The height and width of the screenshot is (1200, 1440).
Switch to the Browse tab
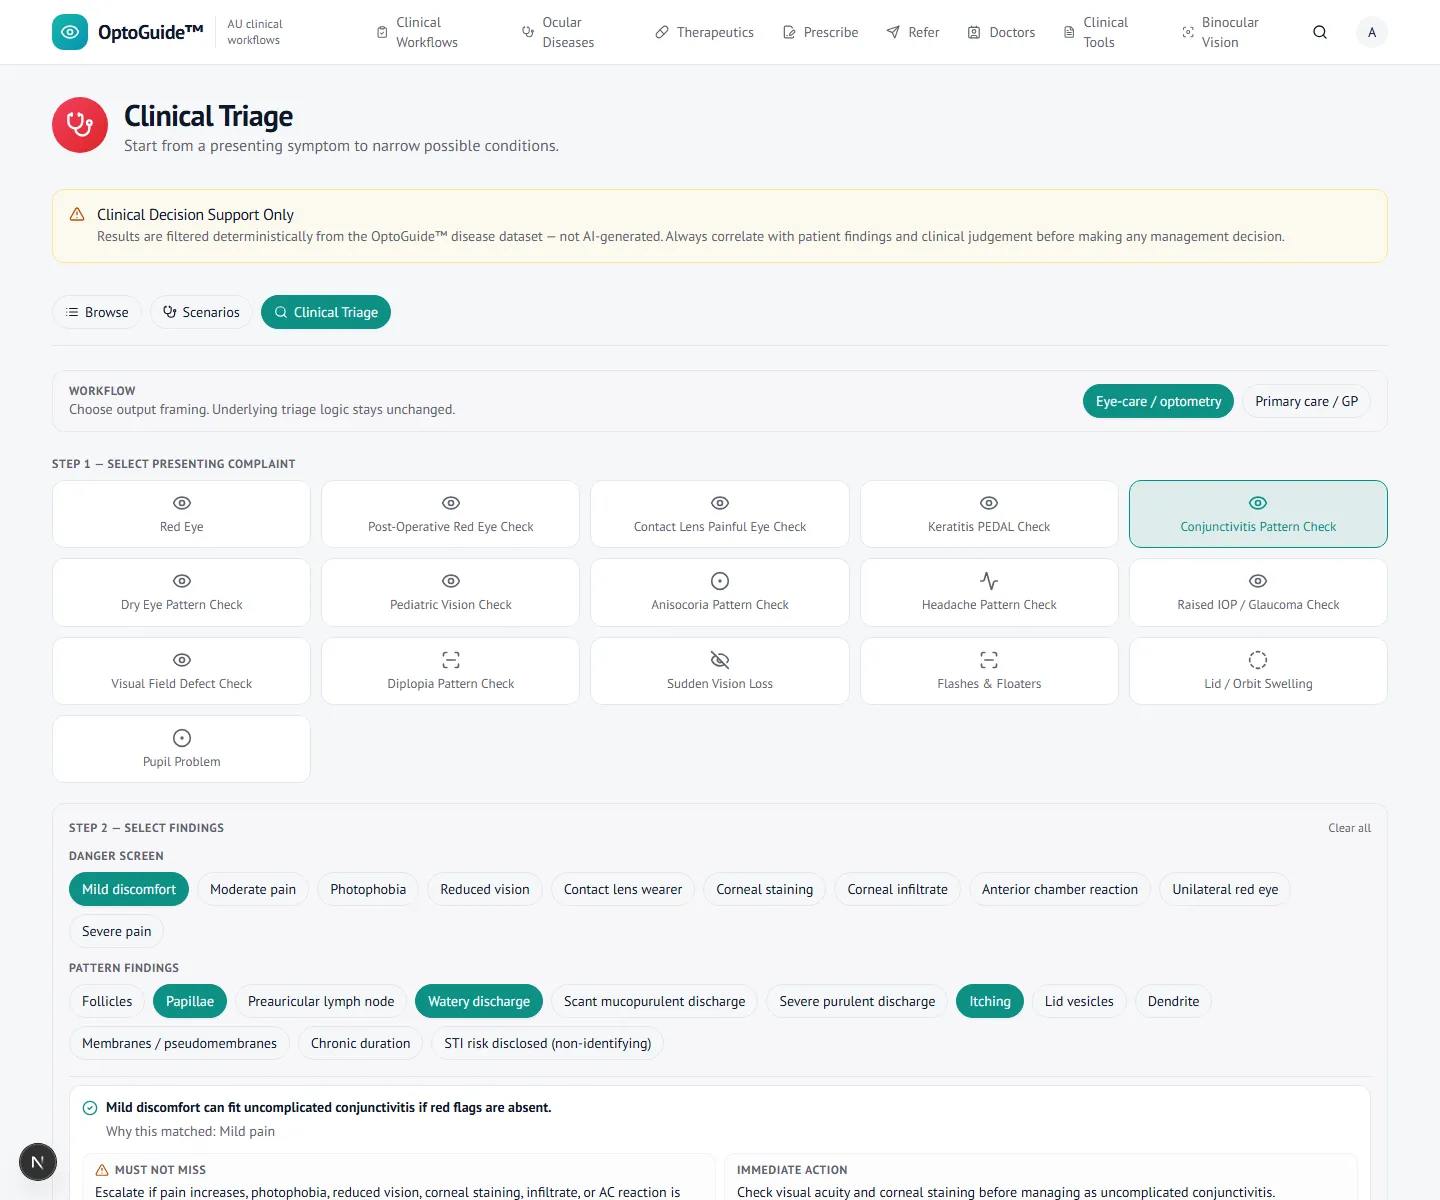(97, 312)
